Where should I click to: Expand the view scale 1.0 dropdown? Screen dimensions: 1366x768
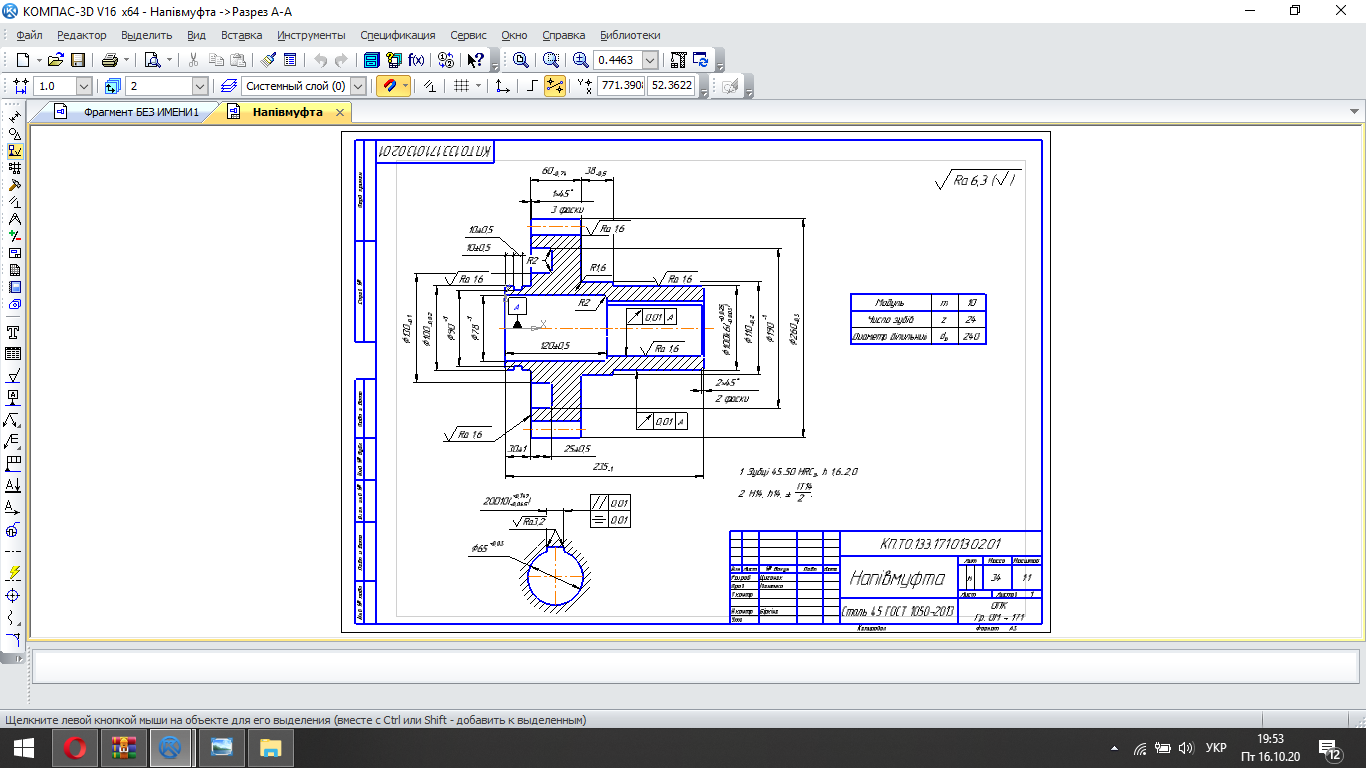[83, 86]
